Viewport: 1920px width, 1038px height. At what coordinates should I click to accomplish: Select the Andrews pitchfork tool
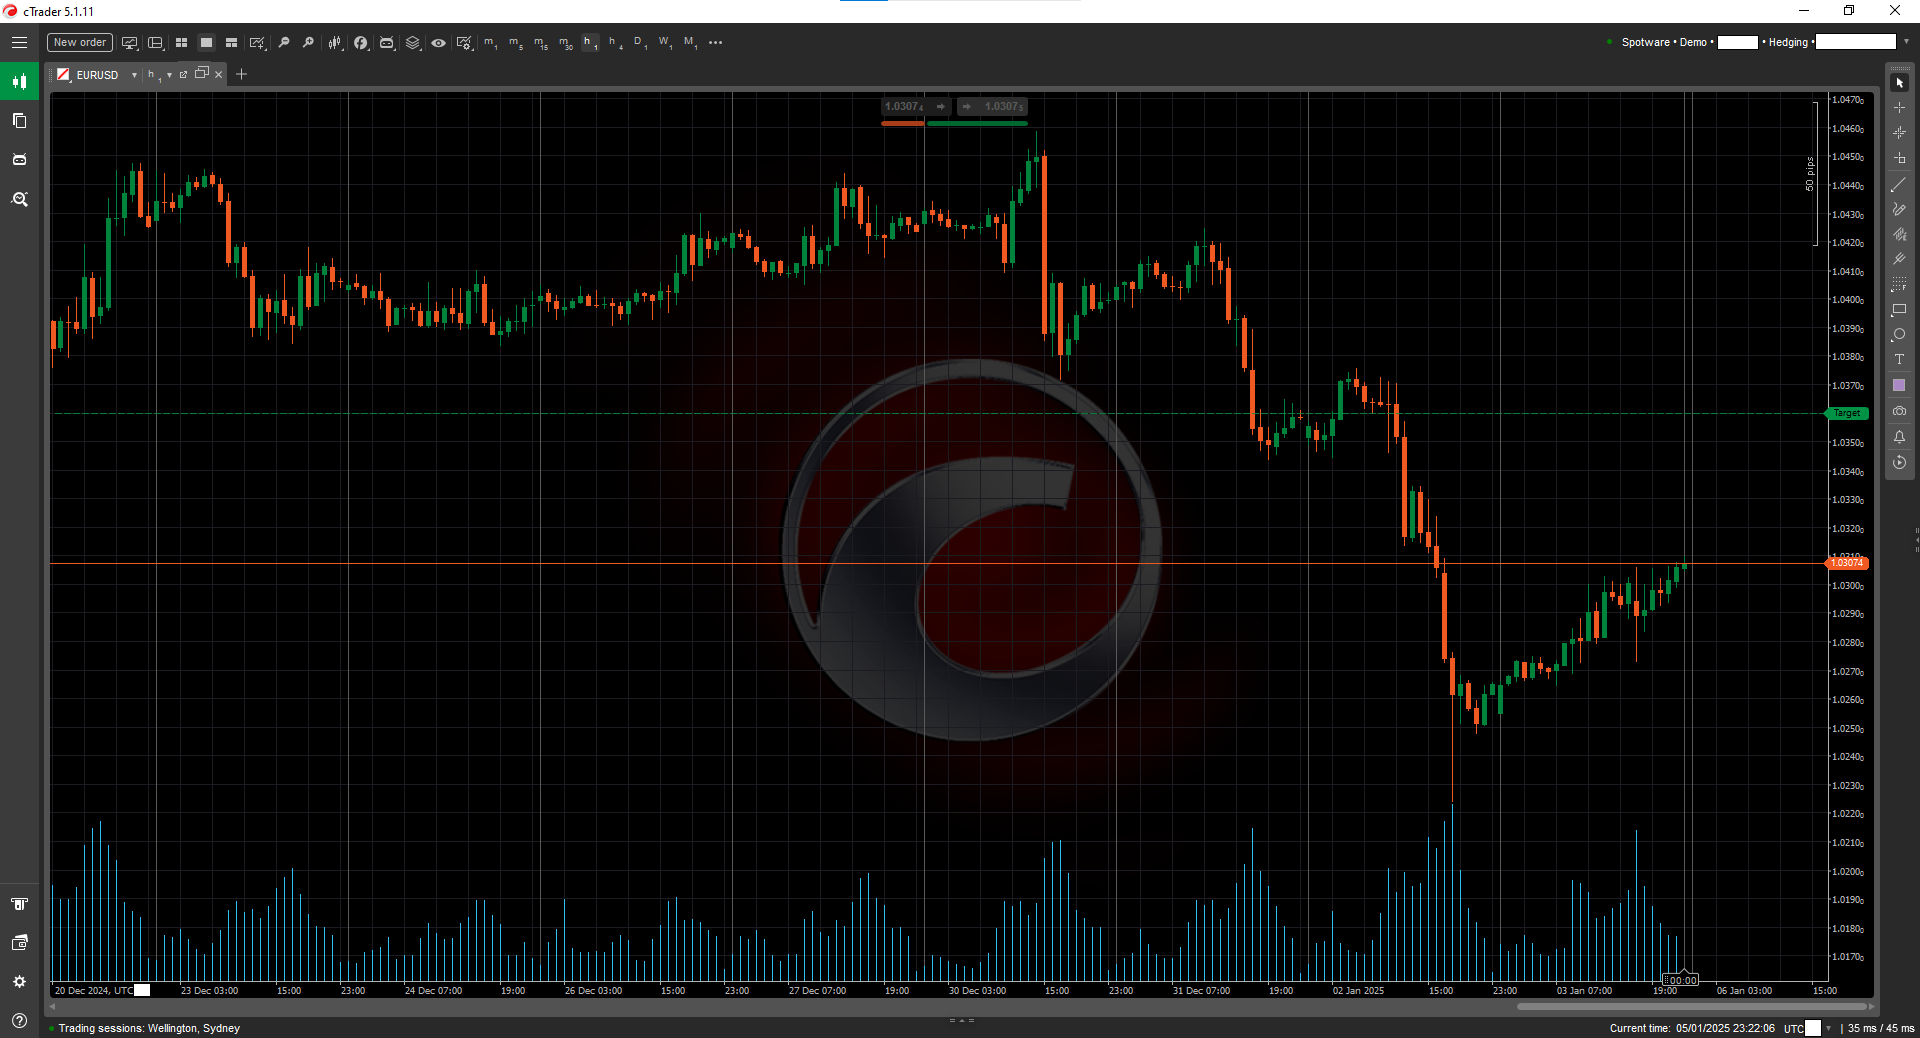[x=1899, y=260]
